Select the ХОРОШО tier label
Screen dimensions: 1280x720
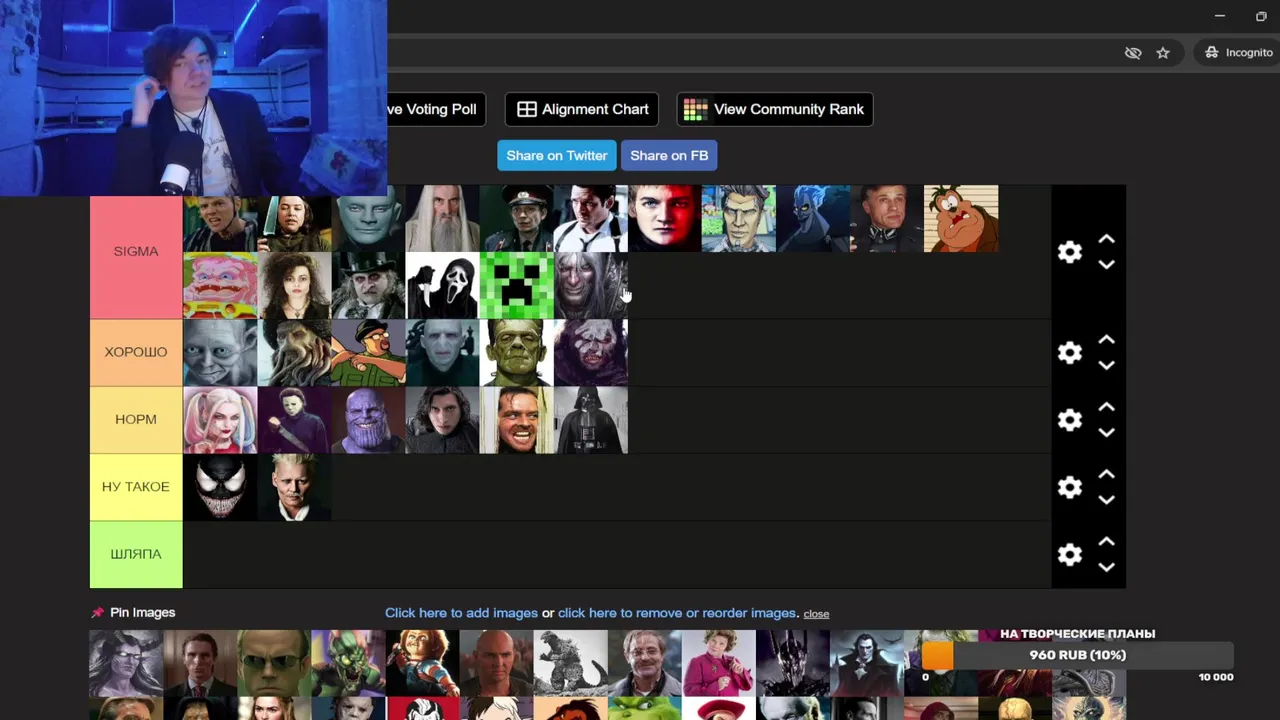(136, 352)
